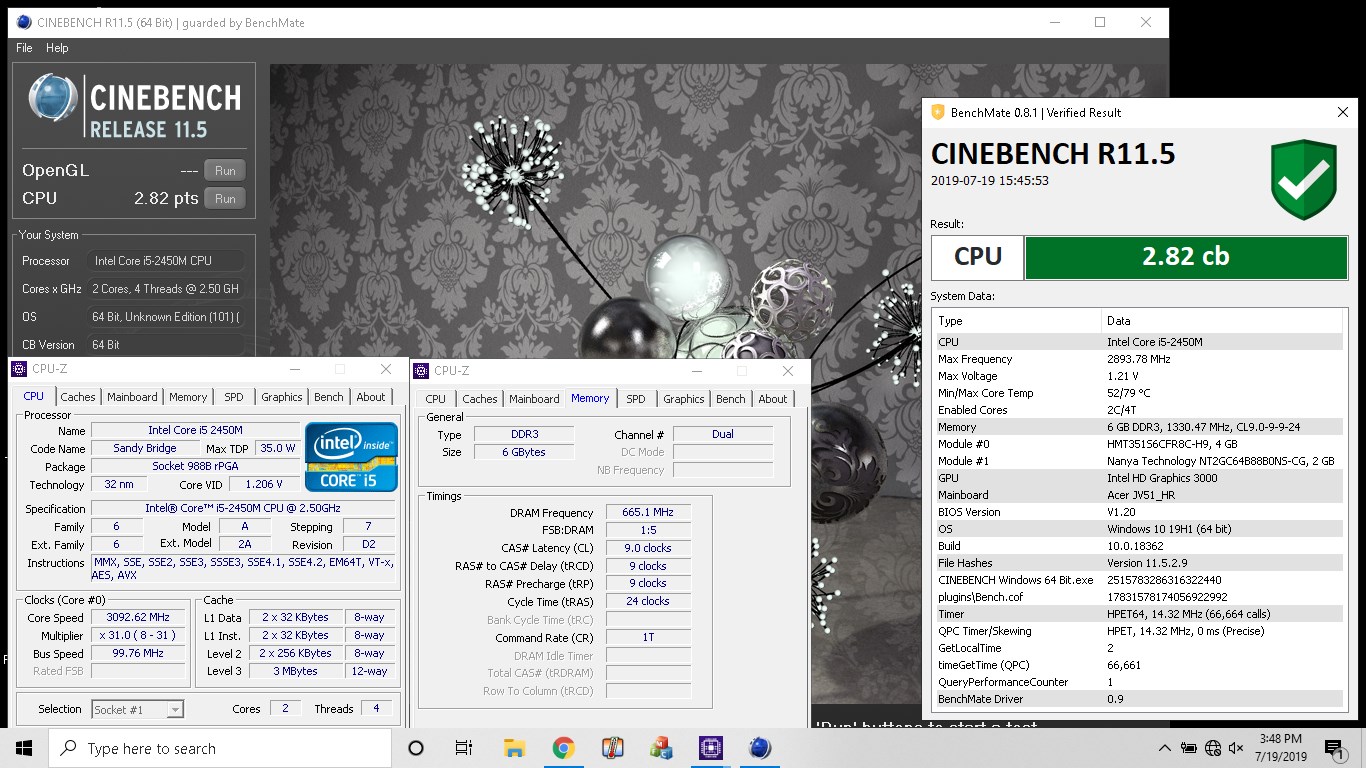Click the Max Frequency row in BenchMate
Viewport: 1366px width, 768px height.
click(x=1139, y=359)
